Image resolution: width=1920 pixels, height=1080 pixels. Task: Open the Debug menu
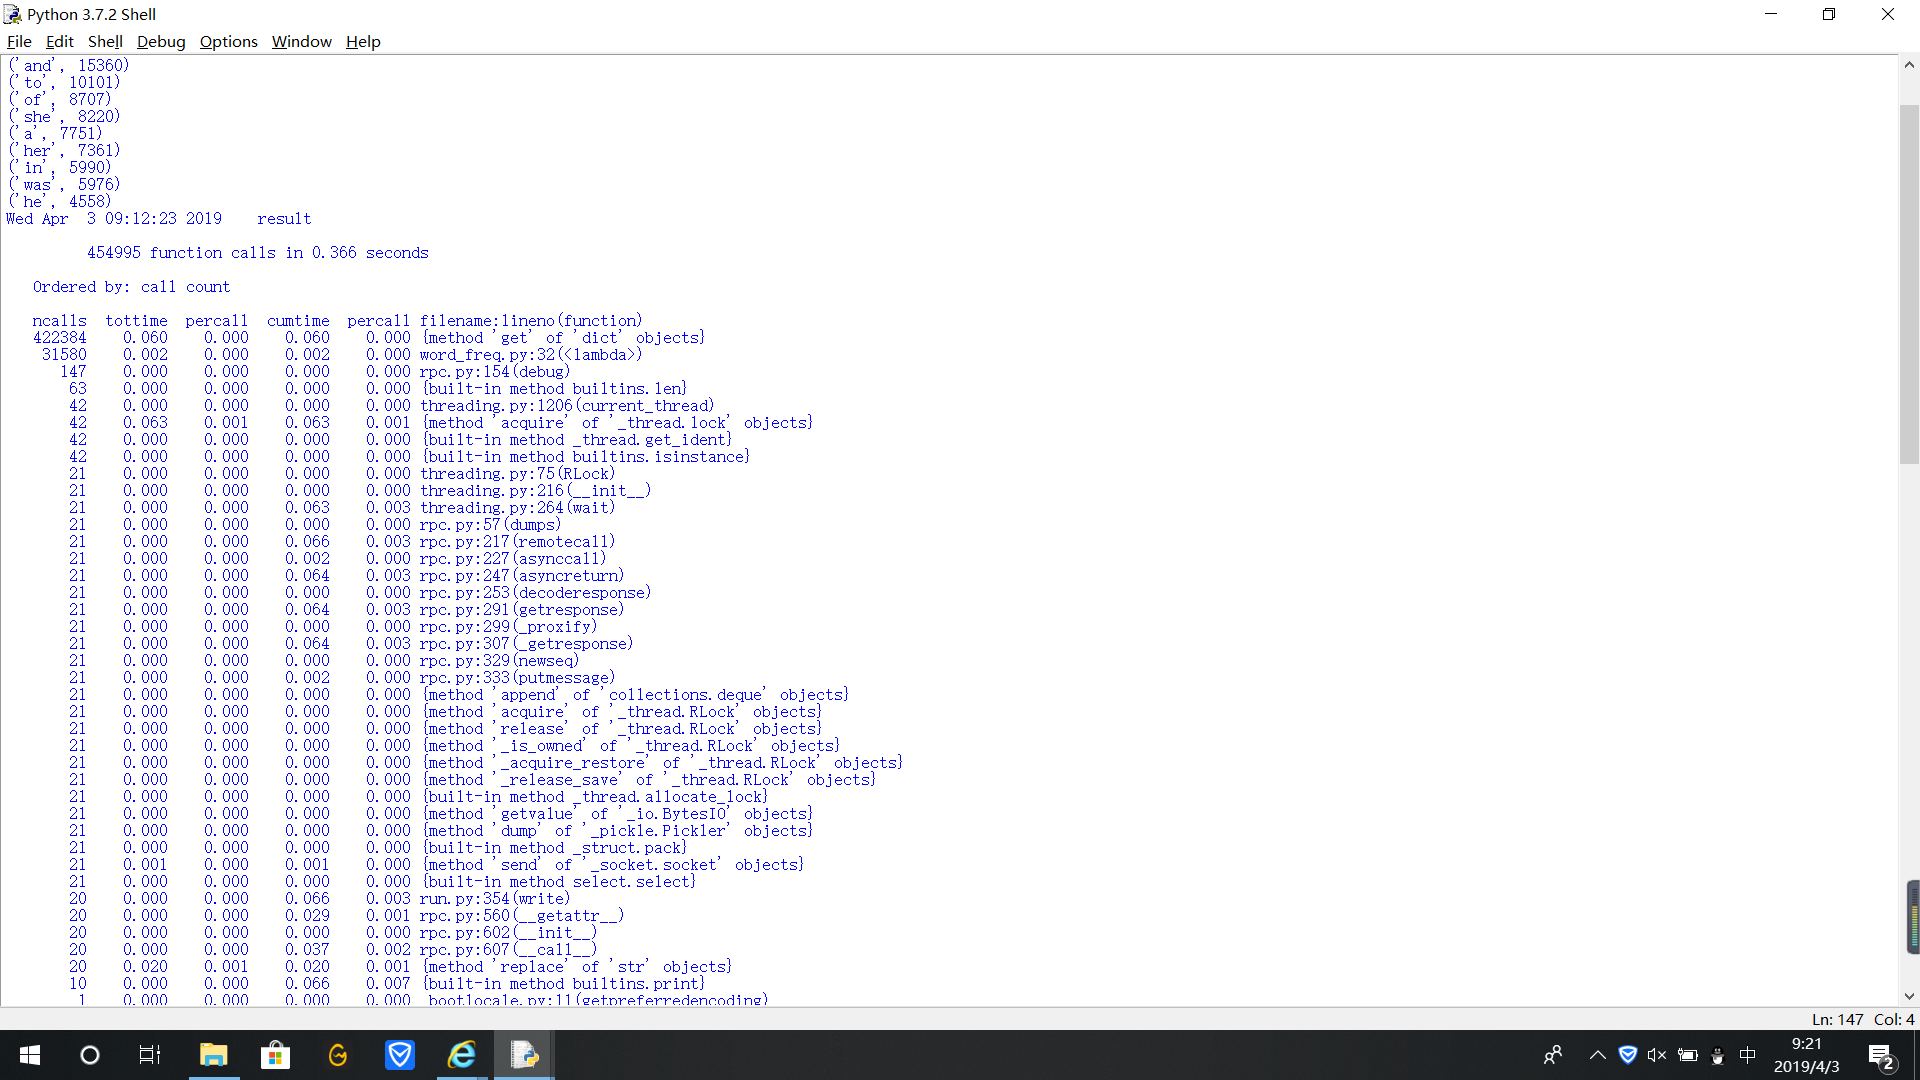pyautogui.click(x=161, y=41)
